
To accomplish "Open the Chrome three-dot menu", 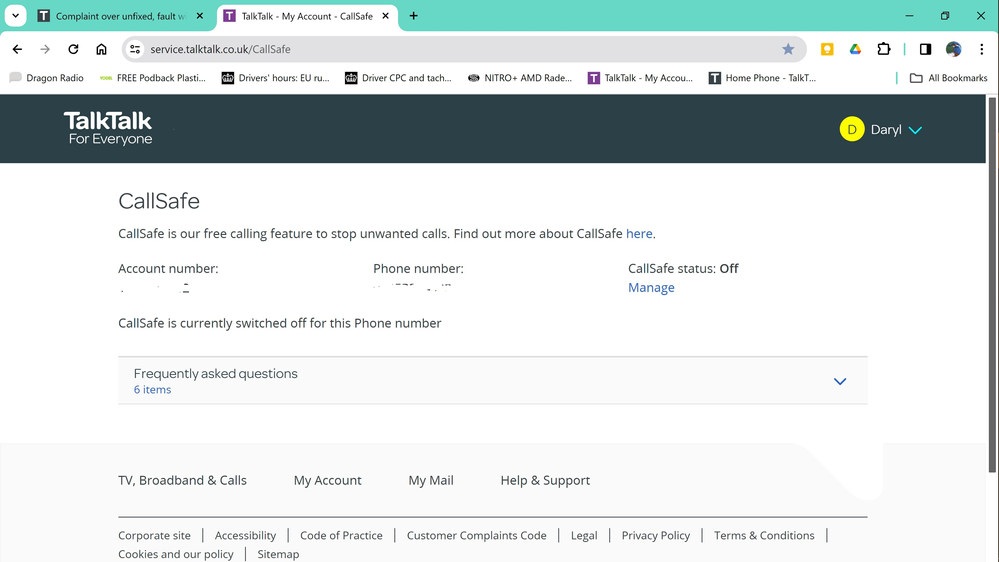I will click(x=981, y=49).
